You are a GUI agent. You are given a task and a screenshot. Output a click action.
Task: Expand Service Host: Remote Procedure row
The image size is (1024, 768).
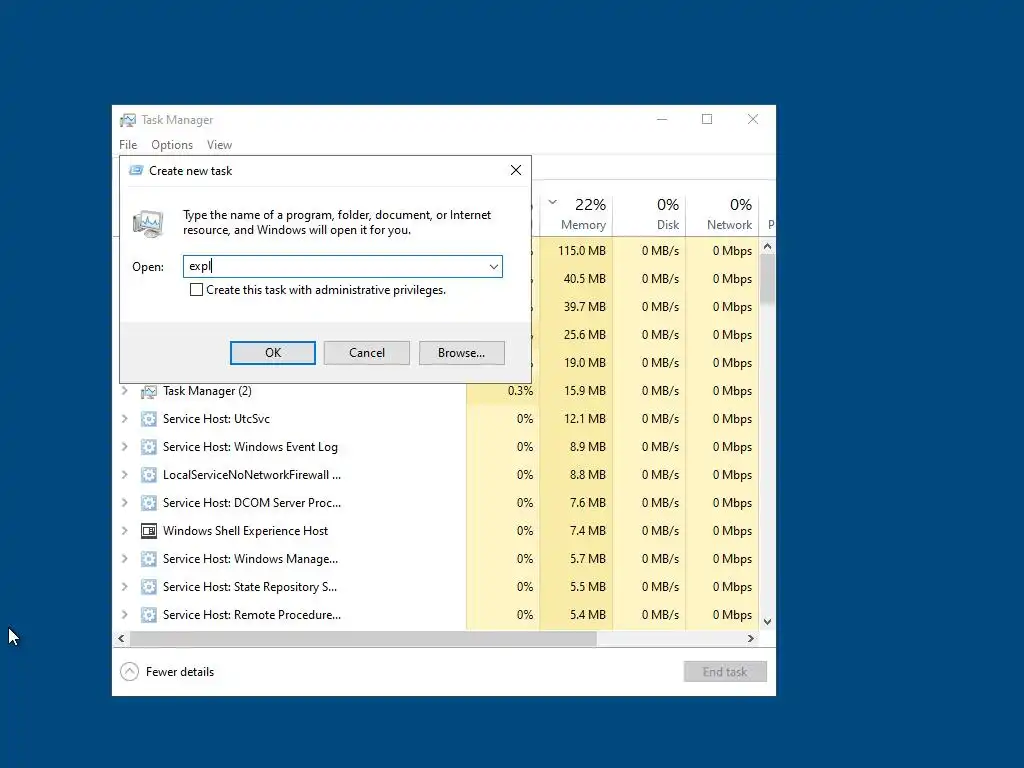[125, 615]
